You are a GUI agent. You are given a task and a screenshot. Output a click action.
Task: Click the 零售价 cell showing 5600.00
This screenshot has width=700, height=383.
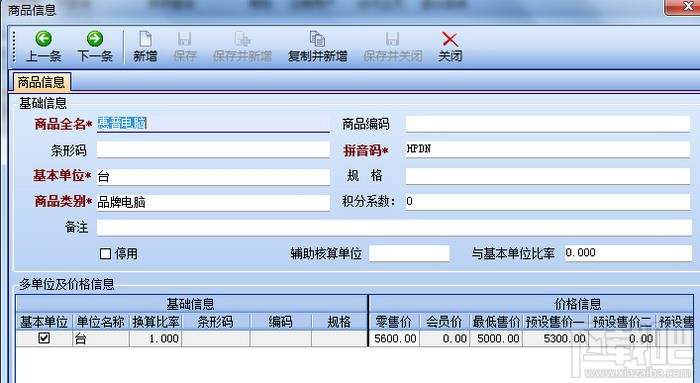coord(394,338)
